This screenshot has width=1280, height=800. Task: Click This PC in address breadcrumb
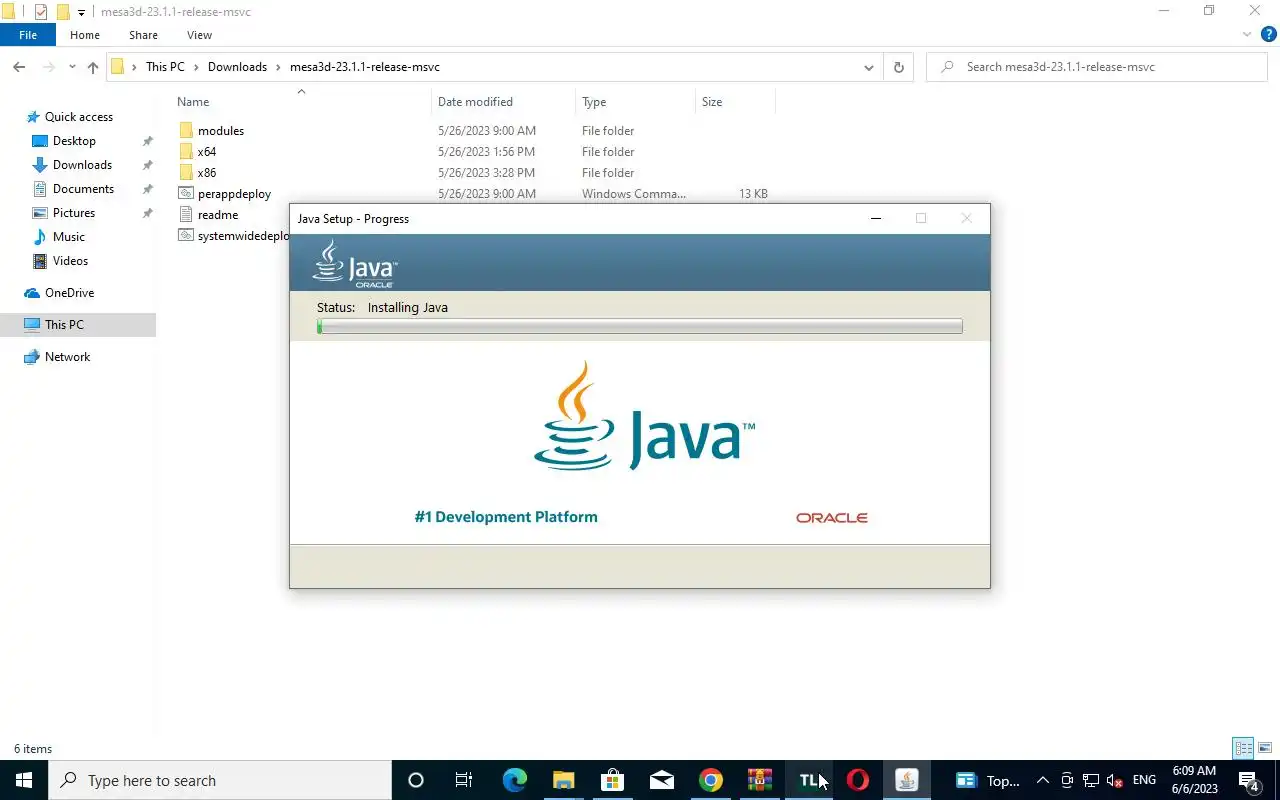click(x=165, y=67)
